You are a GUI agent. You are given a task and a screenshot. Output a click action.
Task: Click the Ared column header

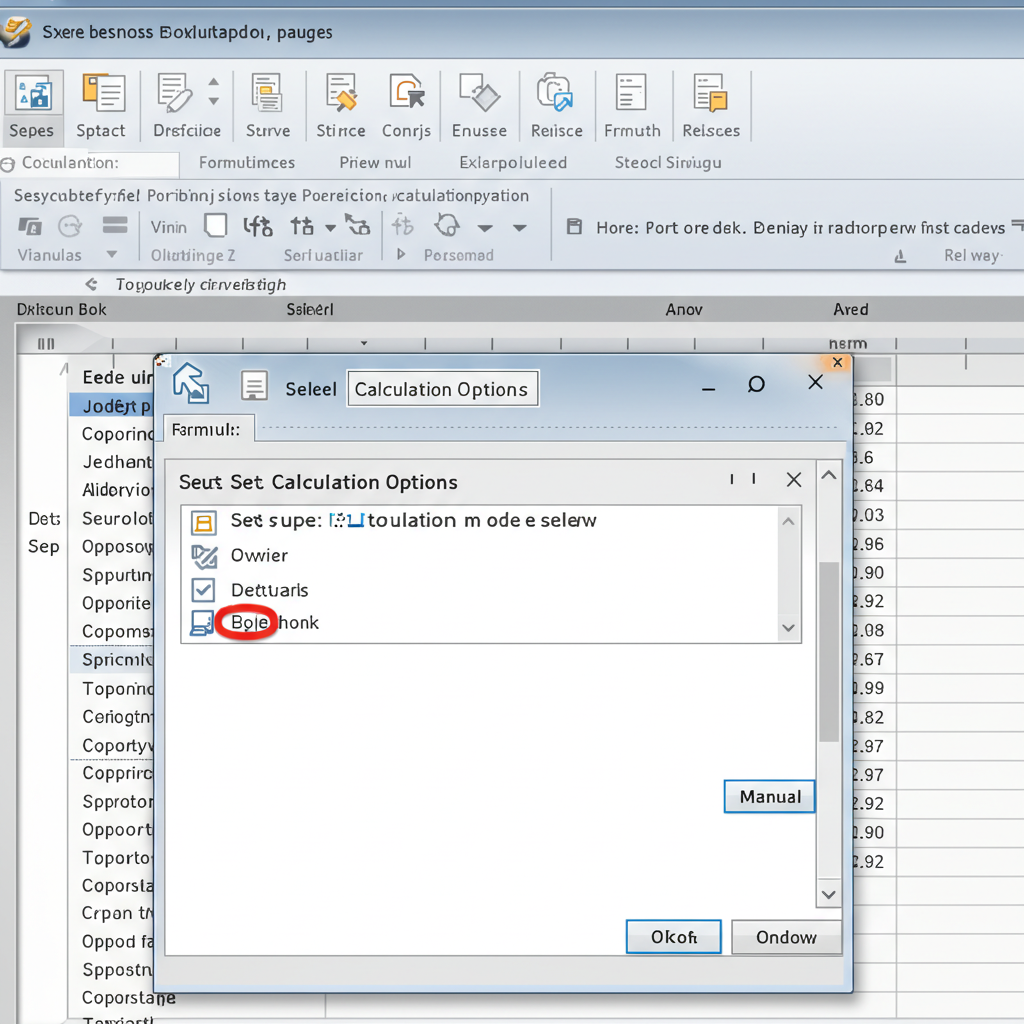(x=850, y=310)
